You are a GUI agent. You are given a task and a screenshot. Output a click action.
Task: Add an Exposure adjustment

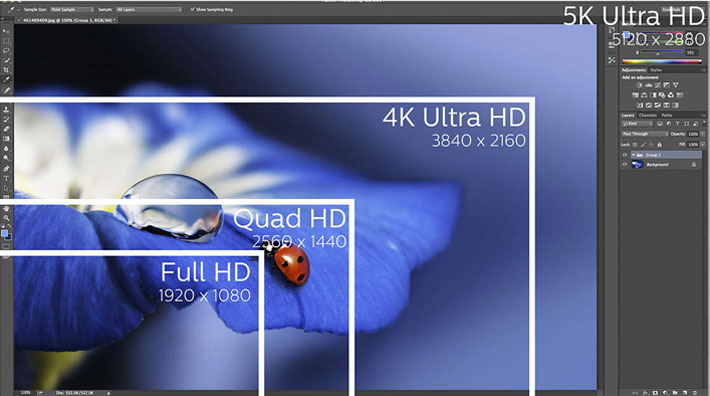coord(667,85)
